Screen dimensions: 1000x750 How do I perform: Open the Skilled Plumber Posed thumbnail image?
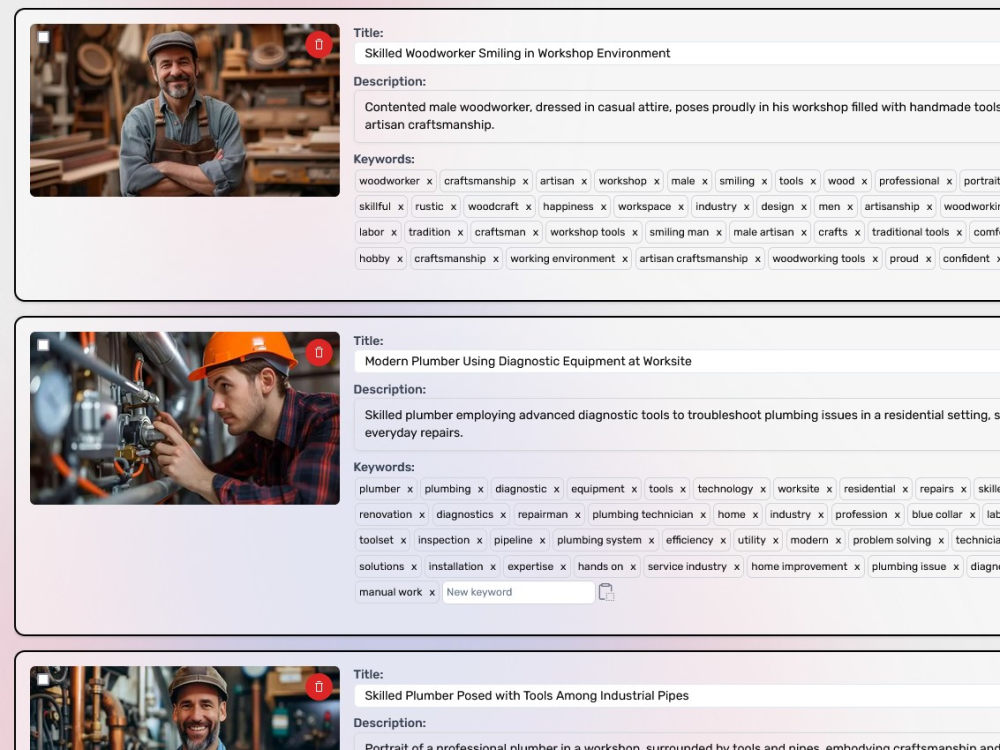(185, 708)
